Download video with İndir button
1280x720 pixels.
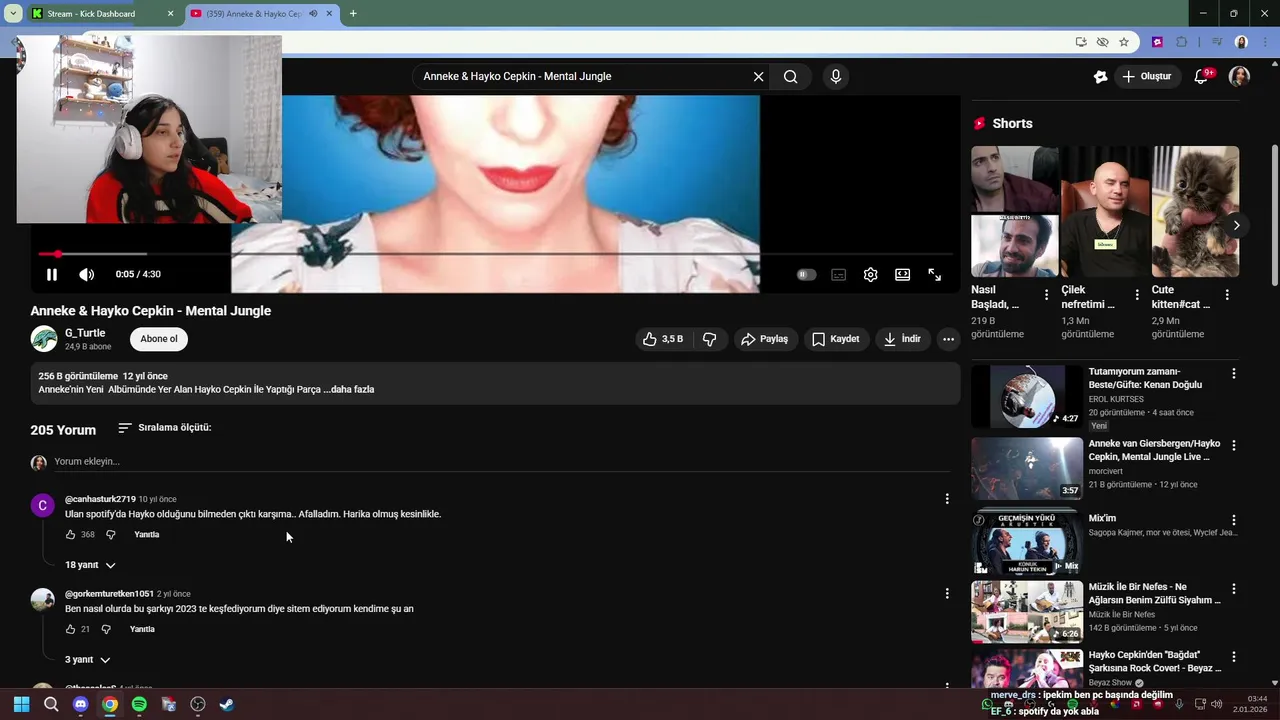click(x=902, y=339)
